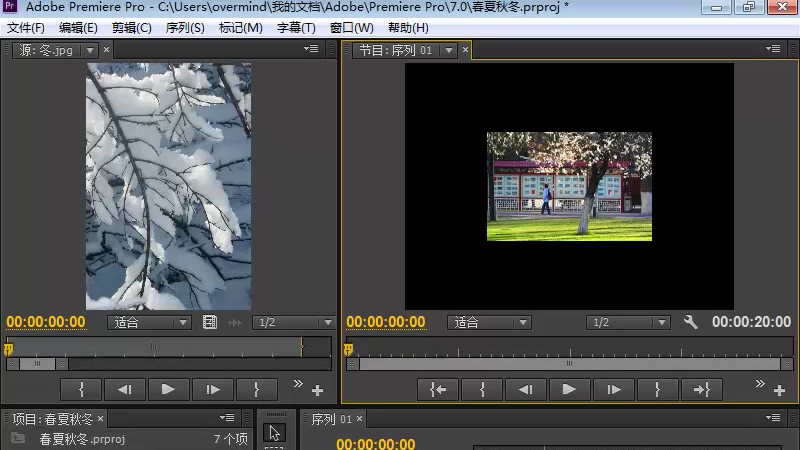Image resolution: width=800 pixels, height=450 pixels.
Task: Click Source monitor timecode 00:00:00:00
Action: pos(46,322)
